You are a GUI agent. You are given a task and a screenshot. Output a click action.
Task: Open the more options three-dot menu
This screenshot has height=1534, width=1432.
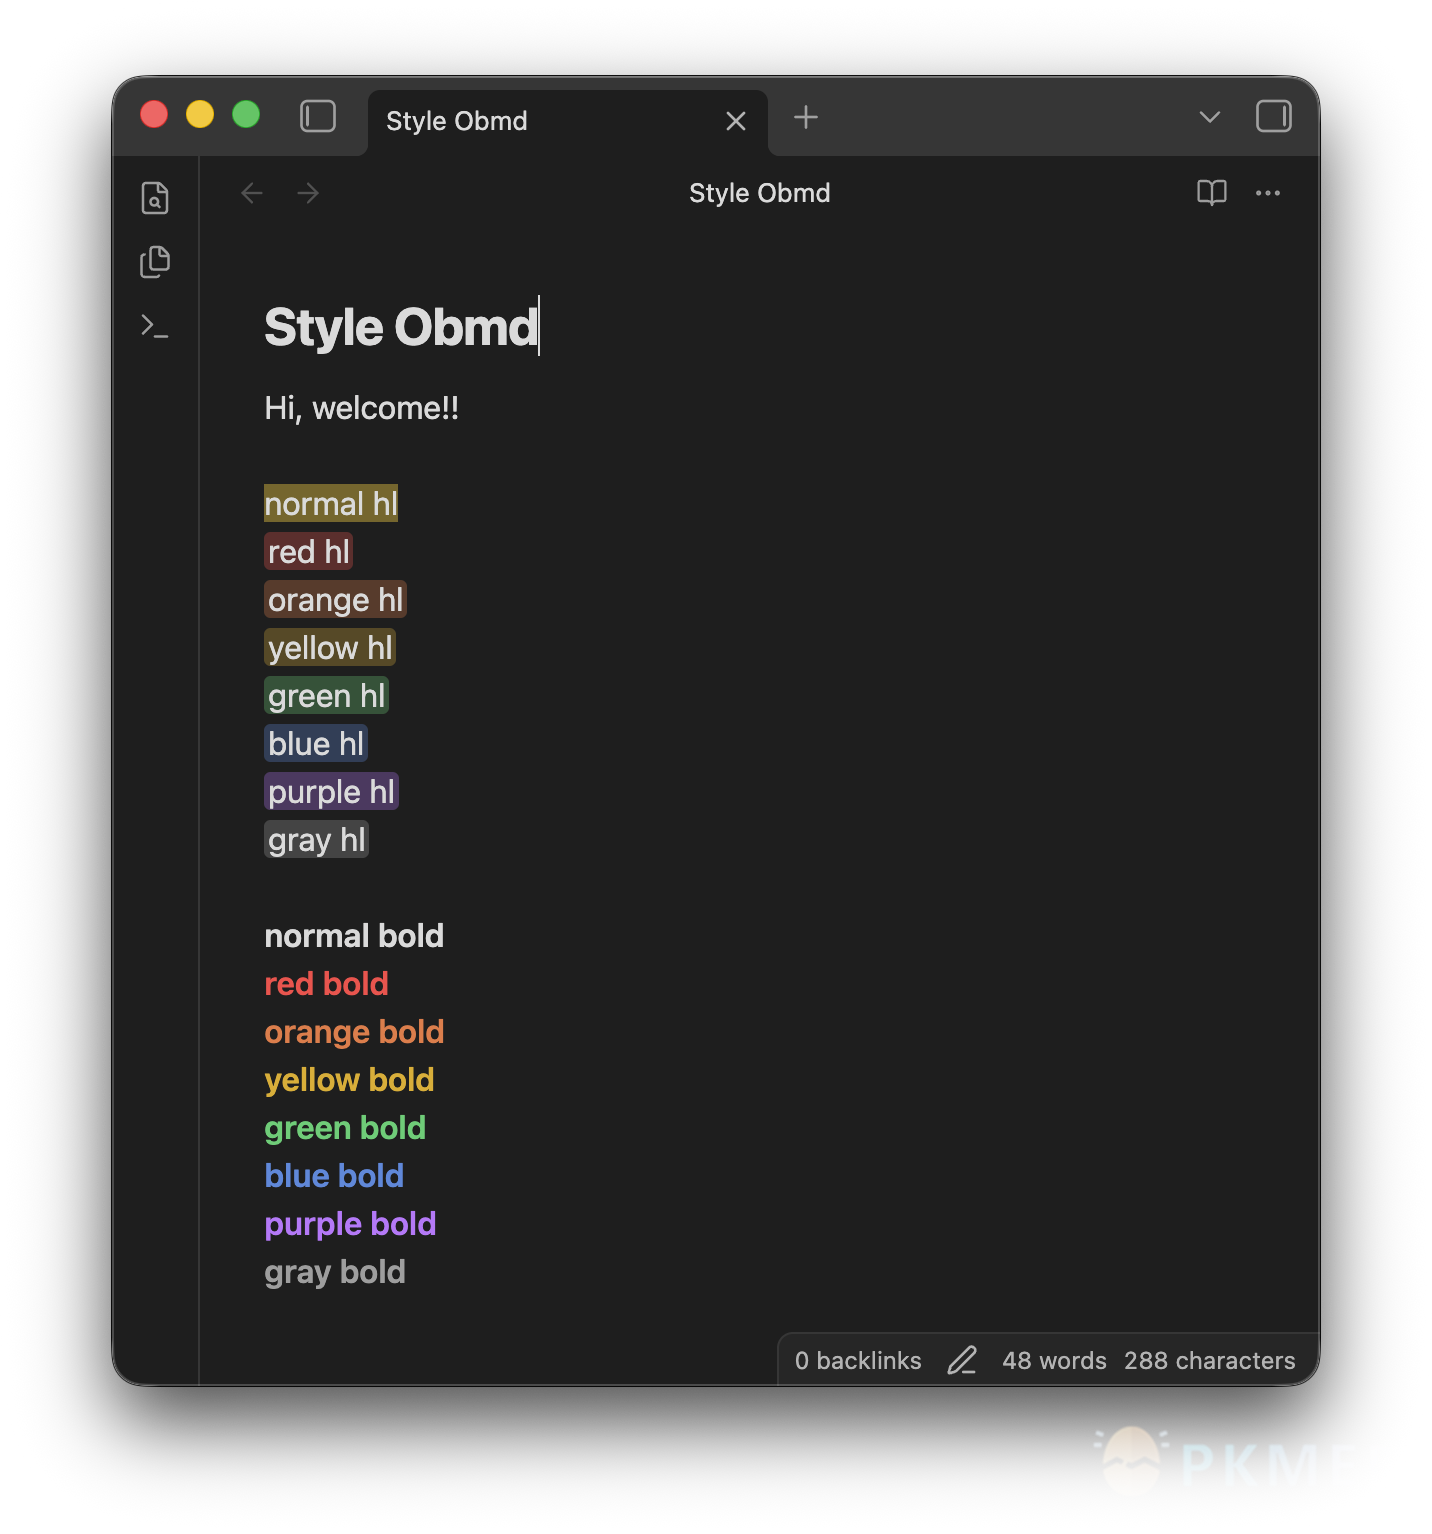1268,193
